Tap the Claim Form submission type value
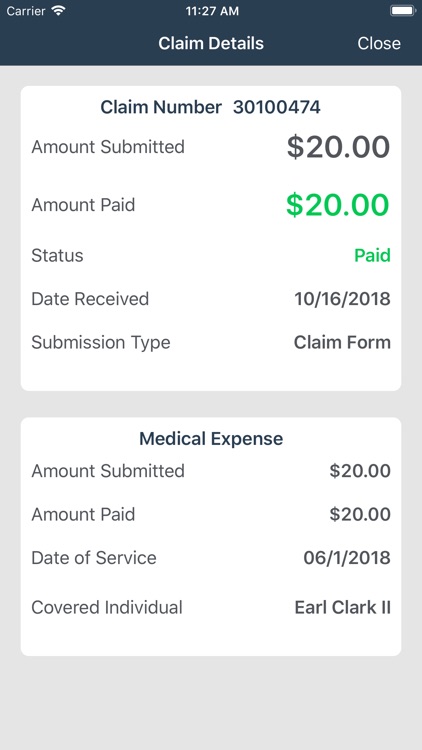422x750 pixels. pyautogui.click(x=342, y=342)
